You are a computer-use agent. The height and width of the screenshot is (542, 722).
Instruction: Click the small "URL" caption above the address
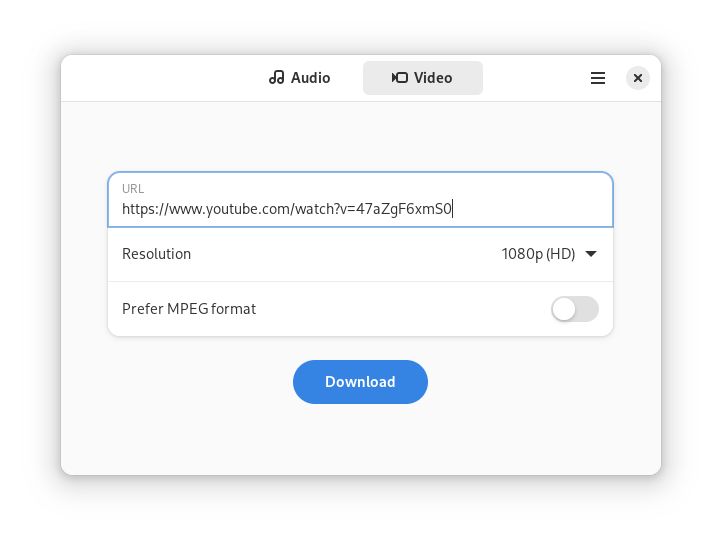tap(133, 188)
